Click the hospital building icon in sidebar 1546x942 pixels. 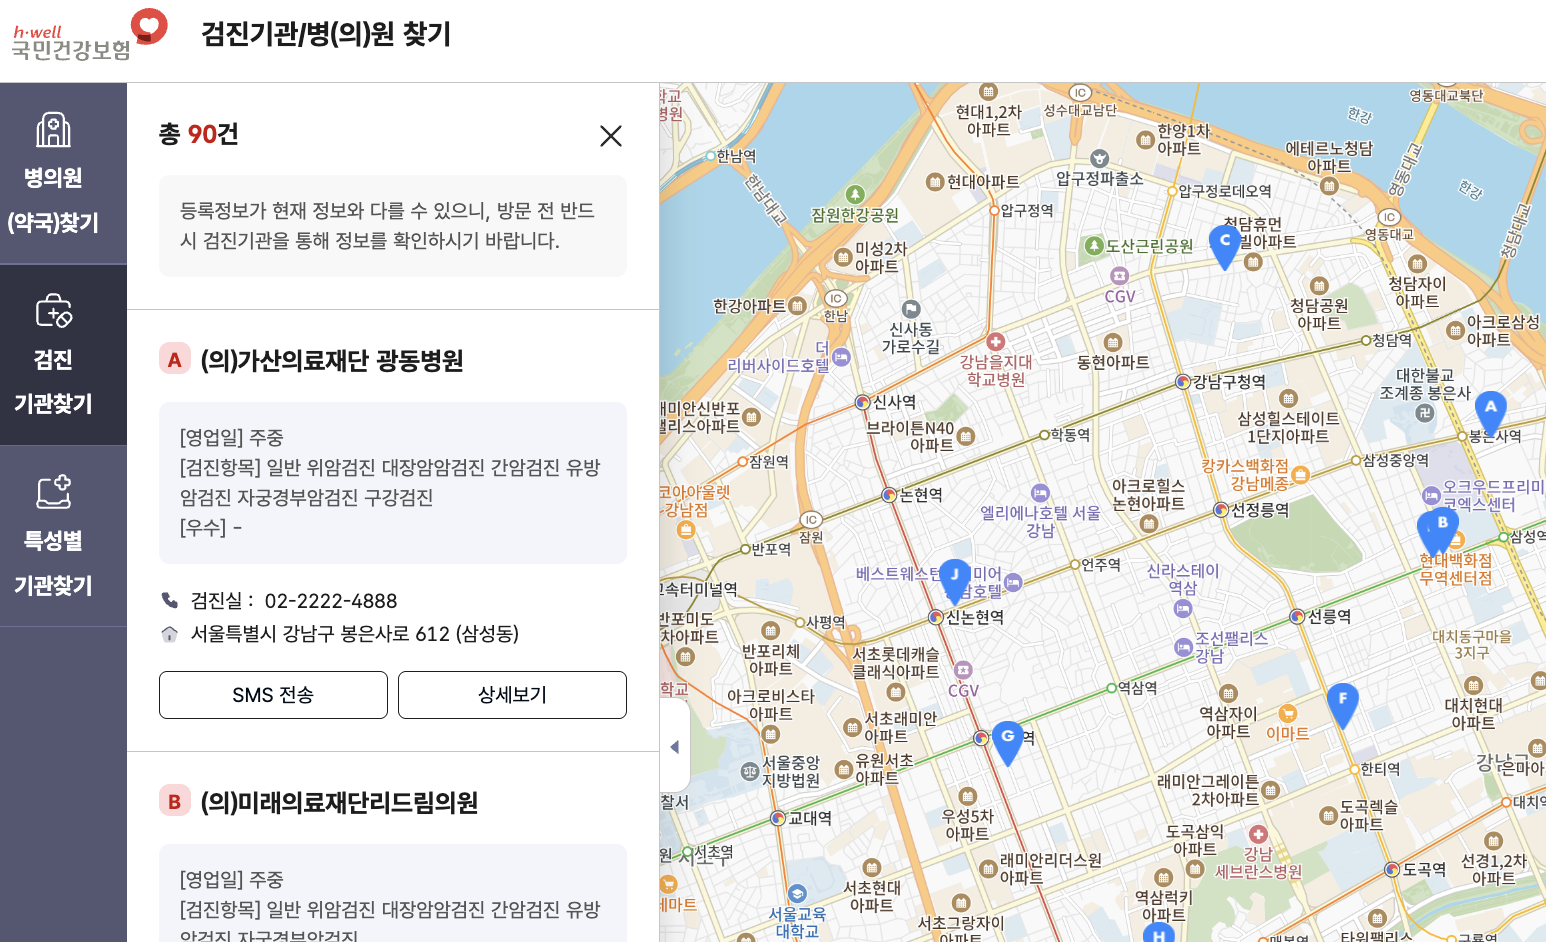tap(53, 130)
